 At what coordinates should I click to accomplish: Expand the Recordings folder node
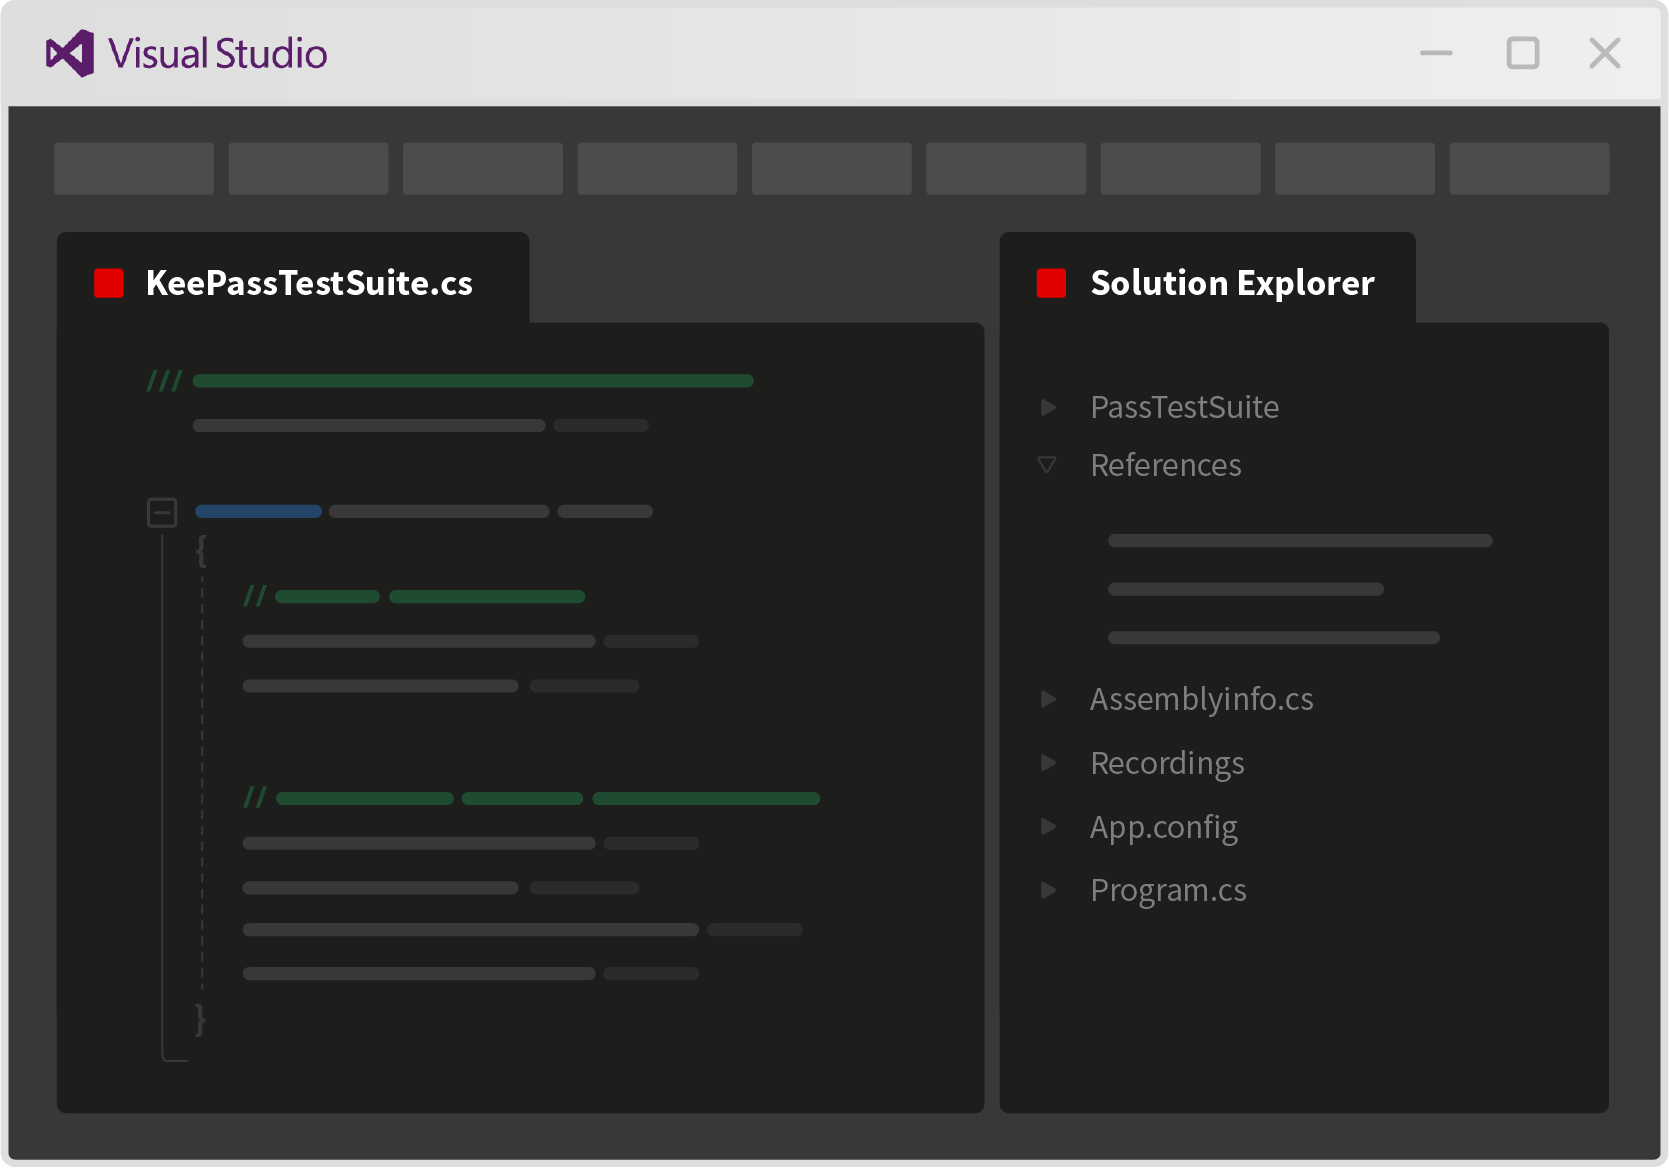pyautogui.click(x=1048, y=762)
